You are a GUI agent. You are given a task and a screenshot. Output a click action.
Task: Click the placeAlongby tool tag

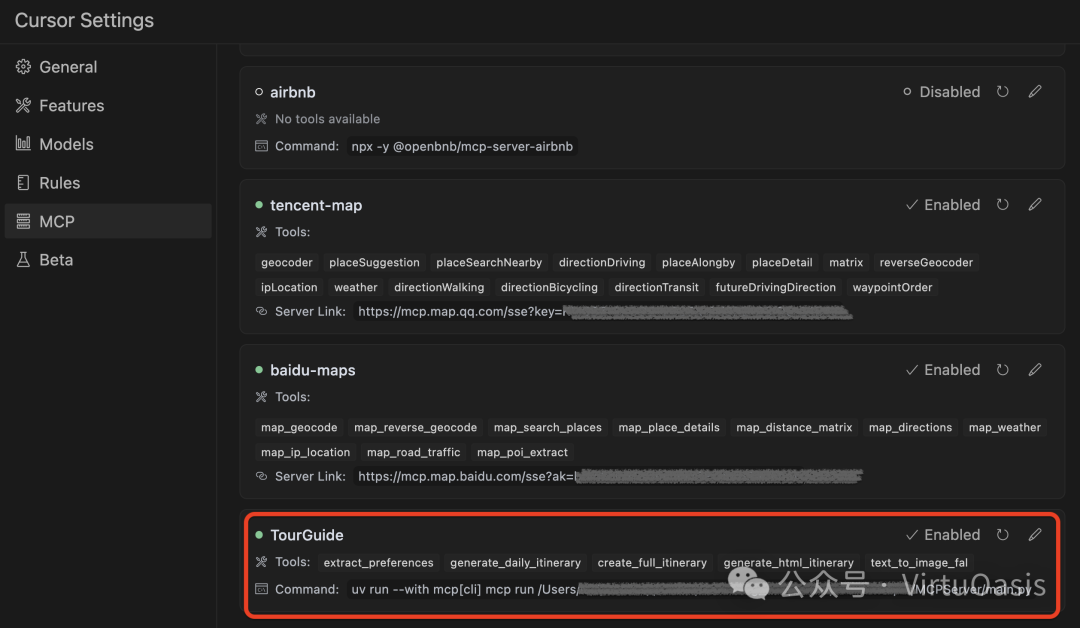coord(698,262)
